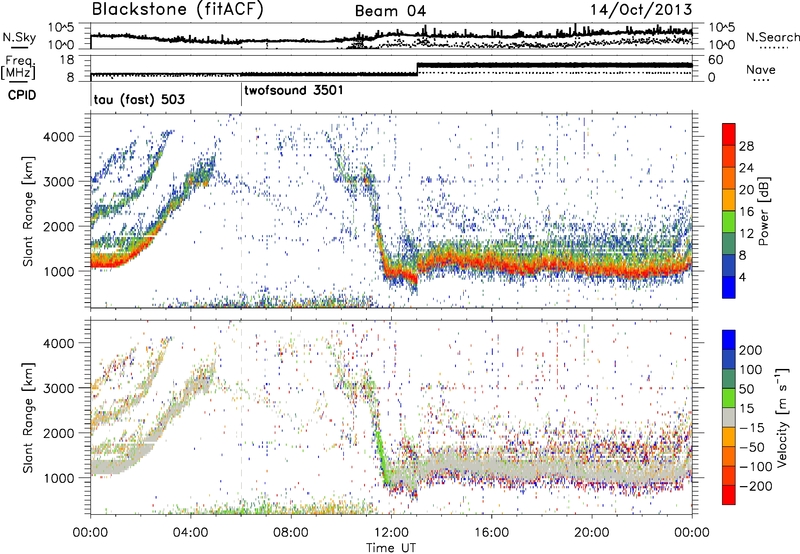Viewport: 800px width, 554px height.
Task: Select the 'Beam 04' label
Action: [390, 11]
